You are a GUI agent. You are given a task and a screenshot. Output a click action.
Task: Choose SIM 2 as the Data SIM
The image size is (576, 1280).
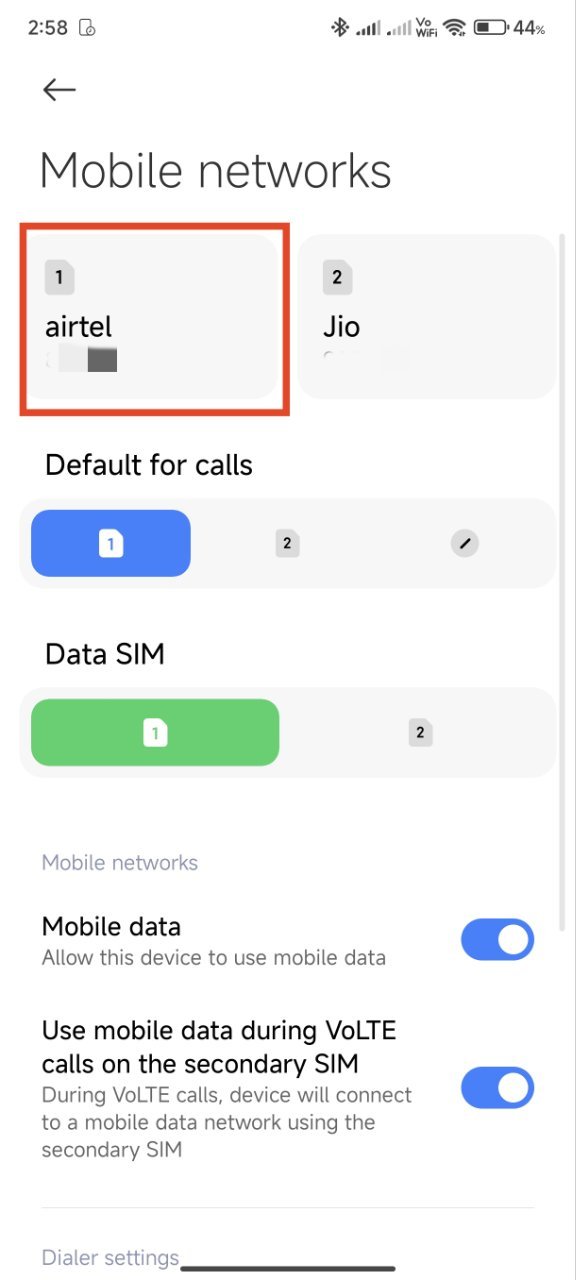tap(420, 732)
